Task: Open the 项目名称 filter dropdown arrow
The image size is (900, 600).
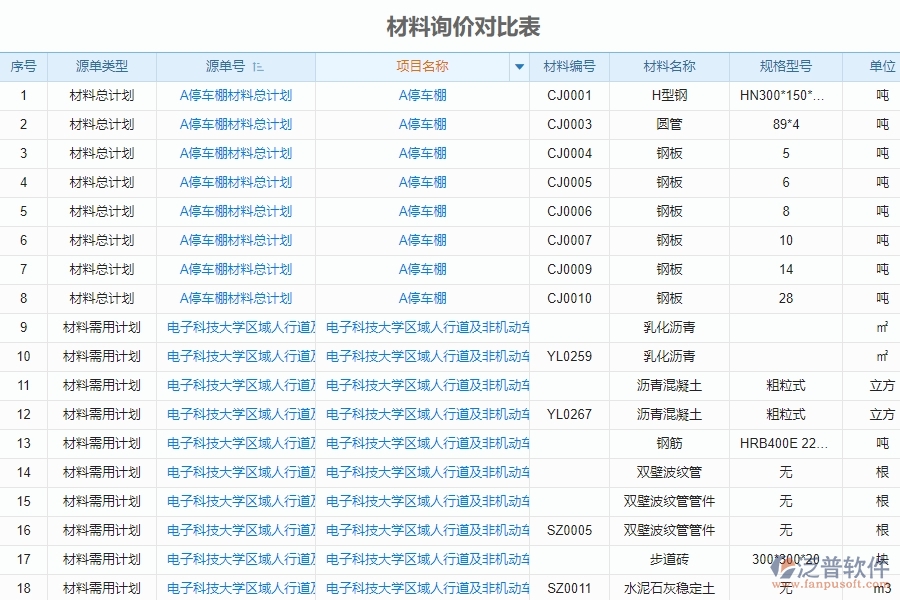Action: coord(520,66)
